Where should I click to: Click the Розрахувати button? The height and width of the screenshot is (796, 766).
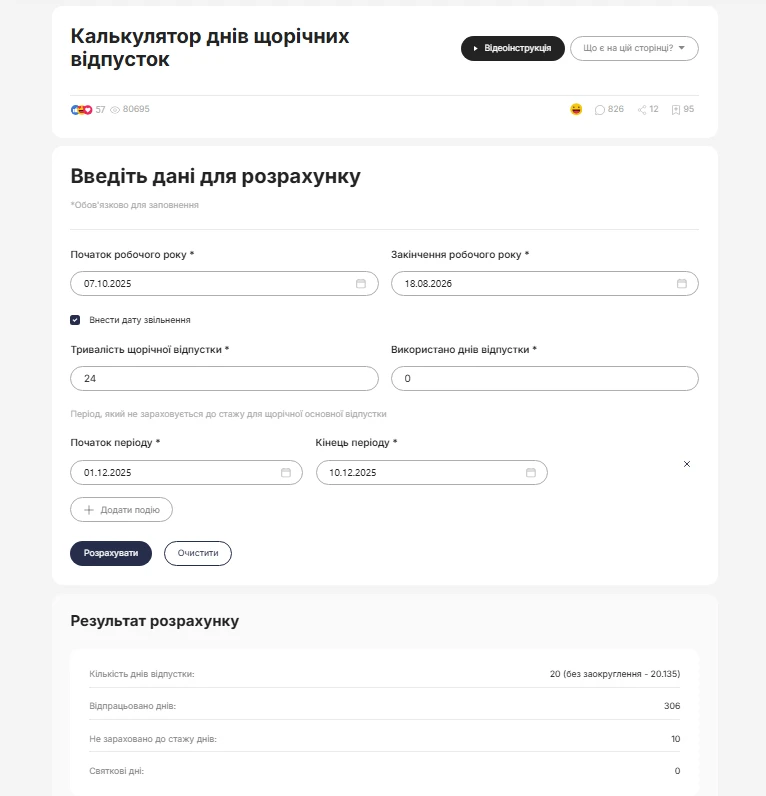(x=111, y=553)
